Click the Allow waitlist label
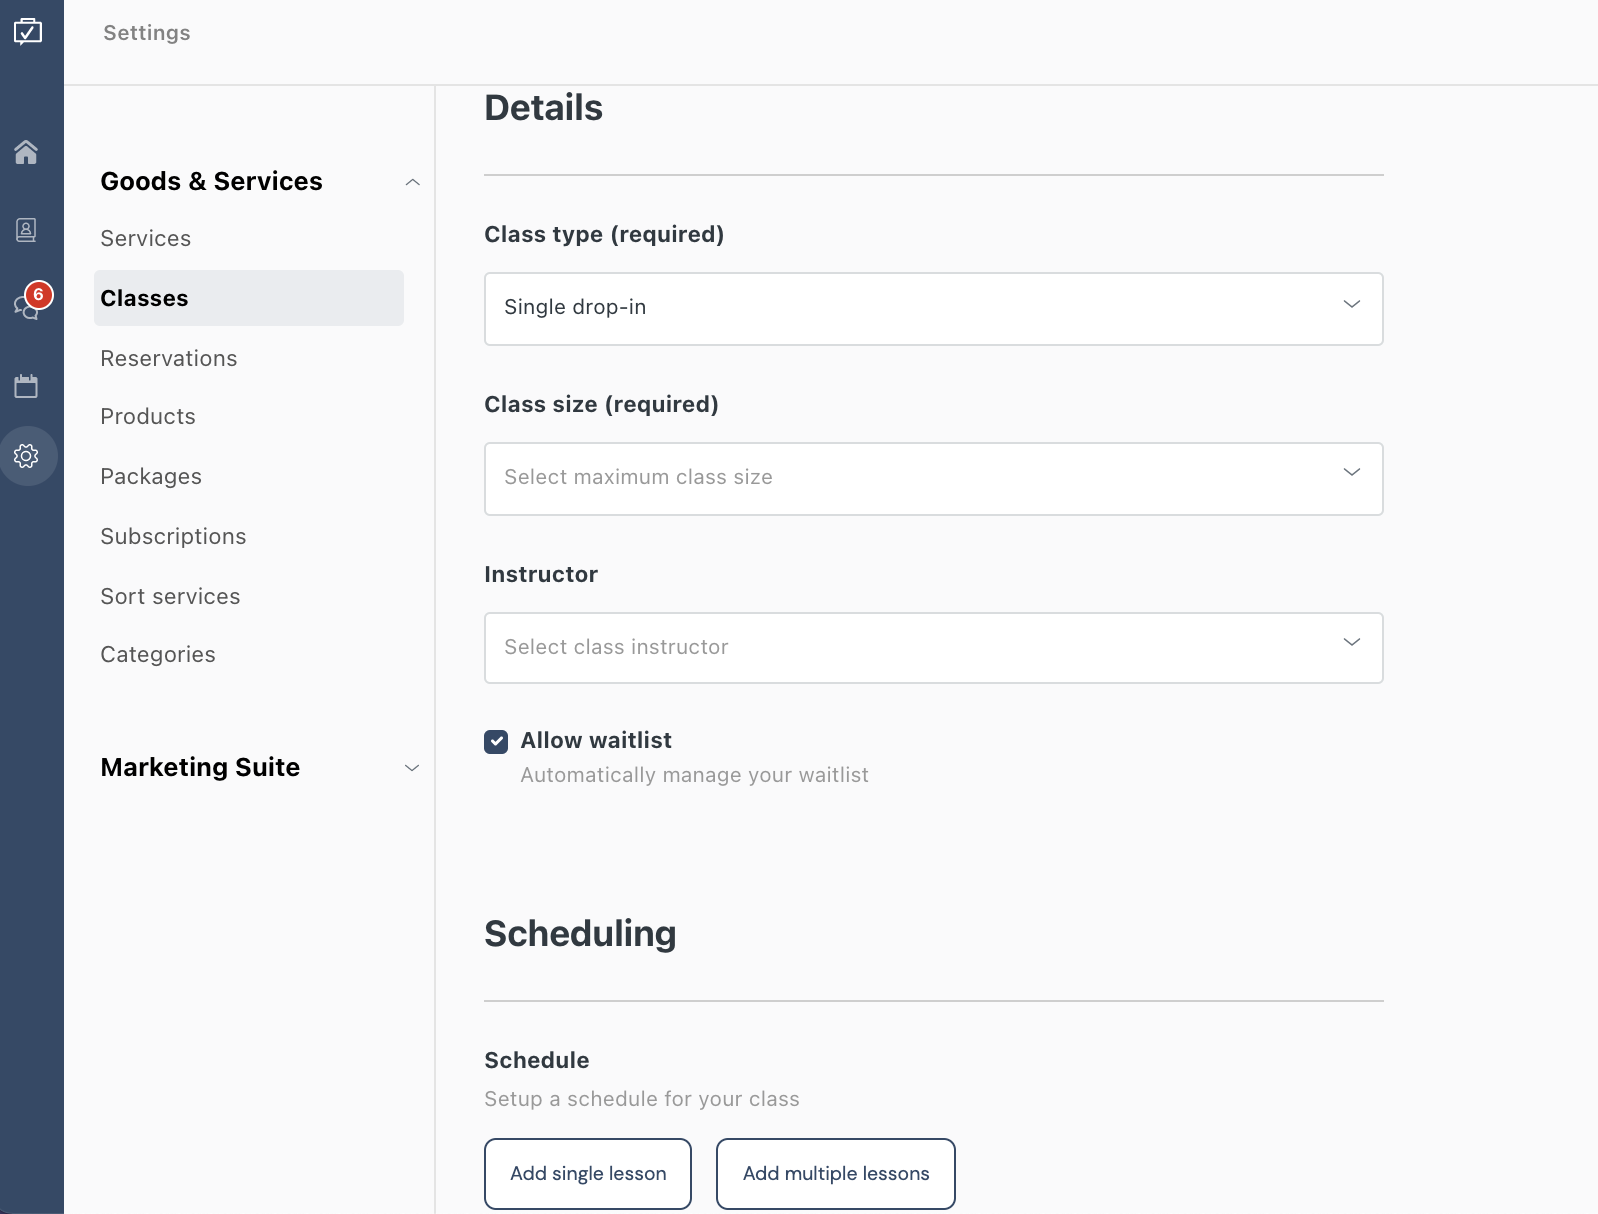 coord(596,740)
